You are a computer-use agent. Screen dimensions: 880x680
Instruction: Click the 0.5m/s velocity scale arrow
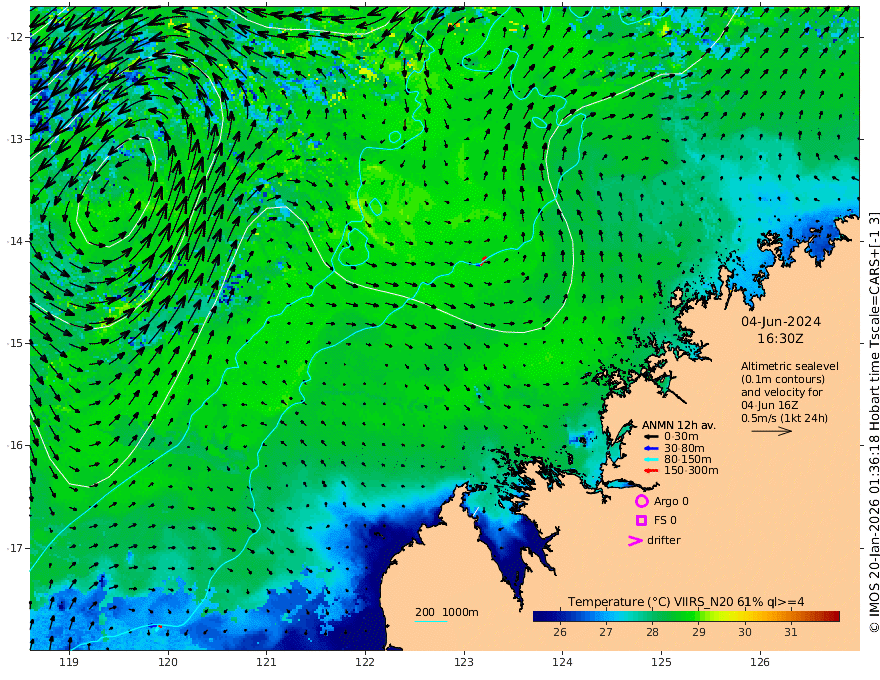coord(772,431)
